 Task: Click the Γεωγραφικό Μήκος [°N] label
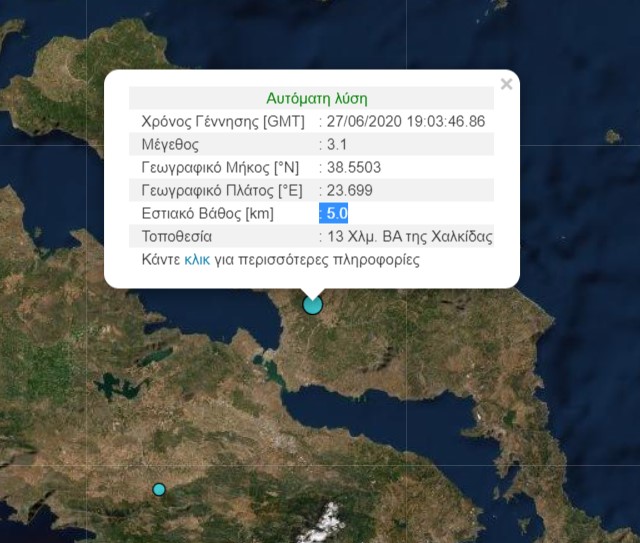[218, 167]
